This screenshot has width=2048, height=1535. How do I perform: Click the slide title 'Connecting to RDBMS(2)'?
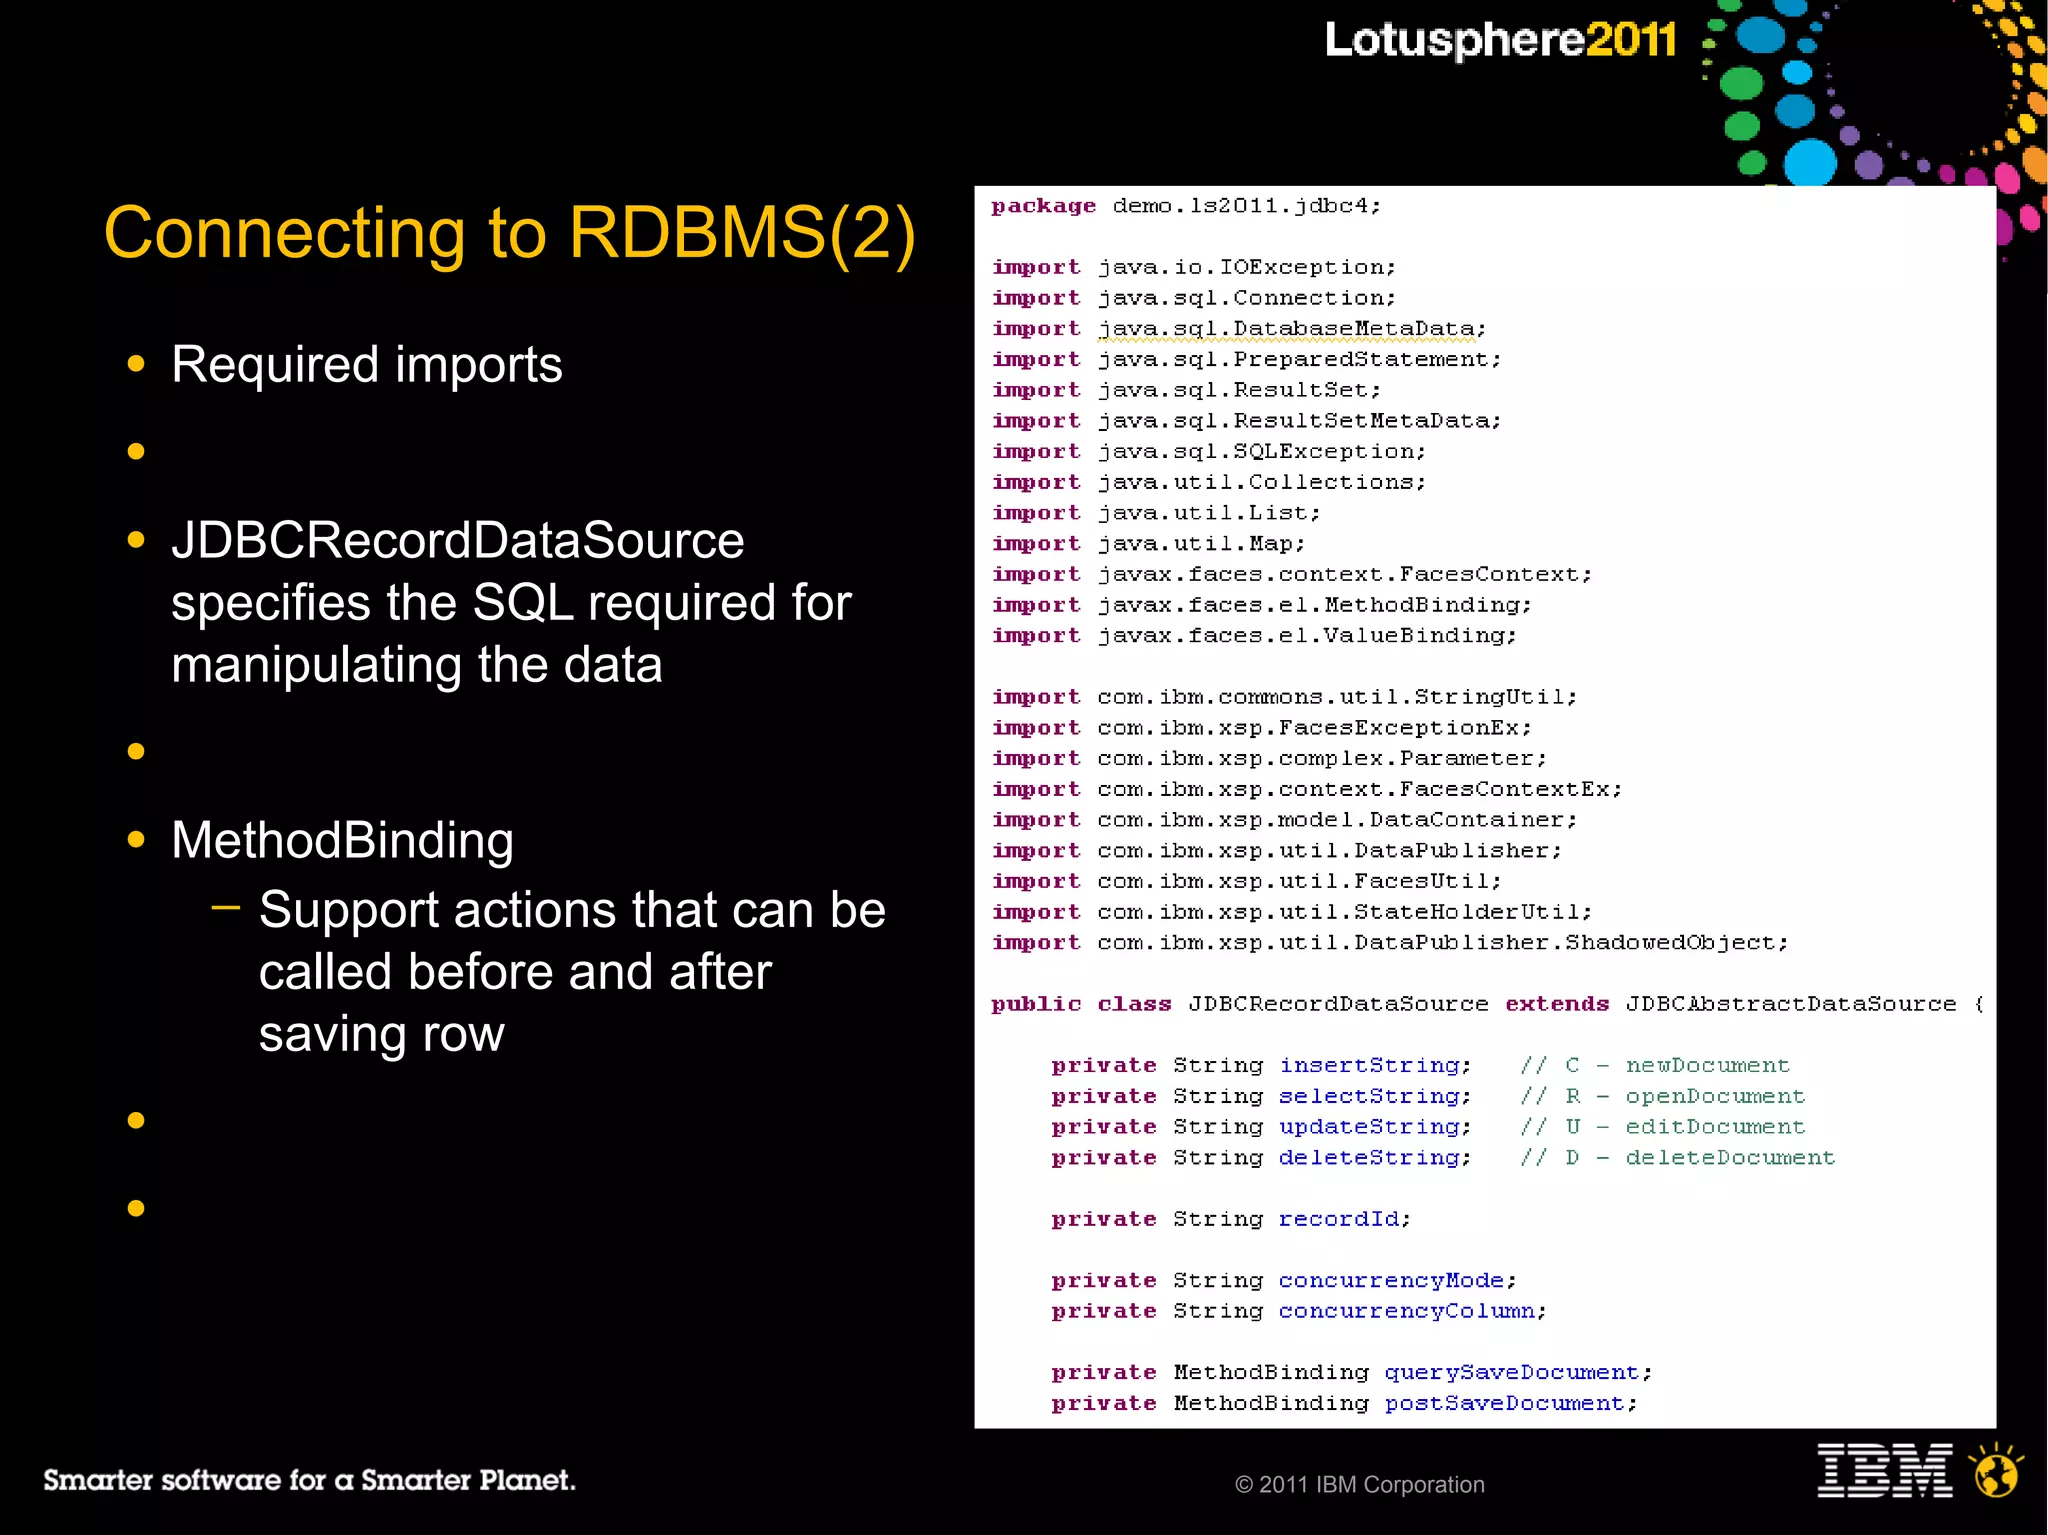point(510,233)
